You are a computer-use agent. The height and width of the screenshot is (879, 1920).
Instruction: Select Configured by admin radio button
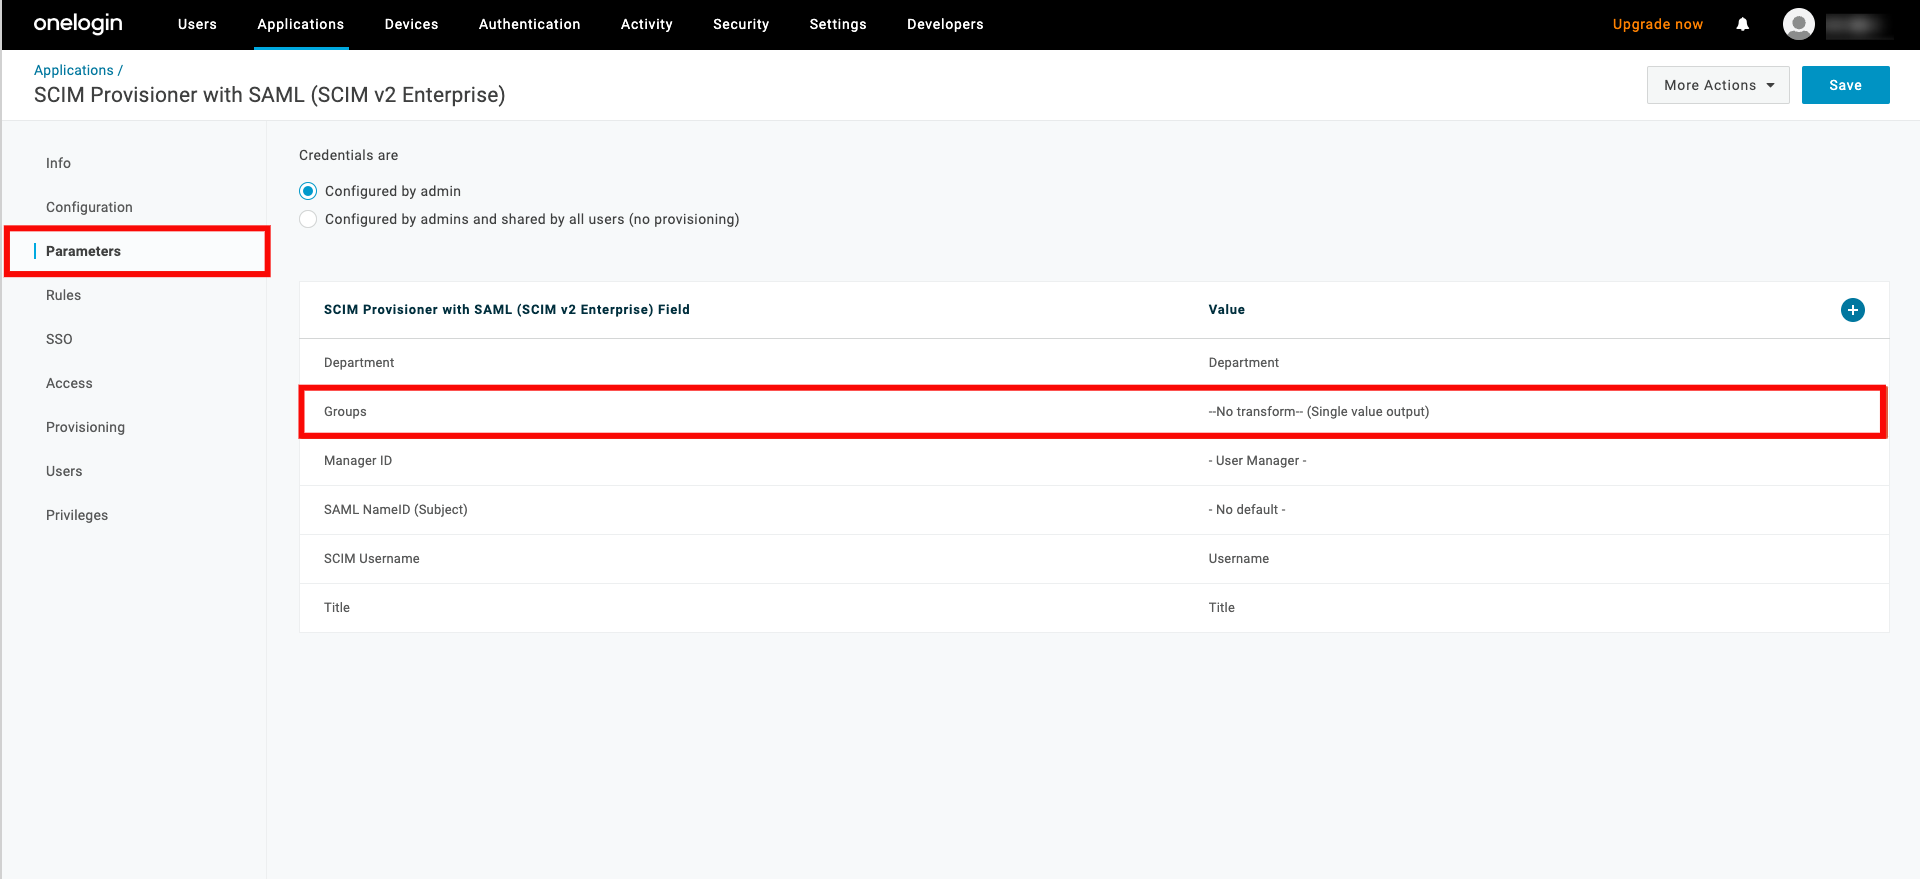coord(308,191)
